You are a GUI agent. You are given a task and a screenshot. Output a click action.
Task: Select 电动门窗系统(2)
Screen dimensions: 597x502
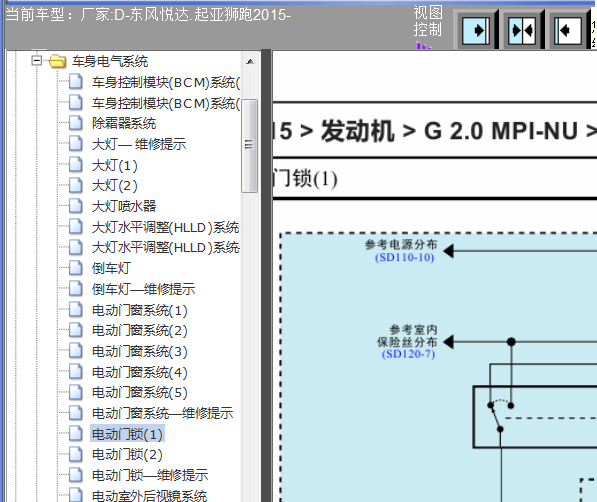[x=139, y=331]
